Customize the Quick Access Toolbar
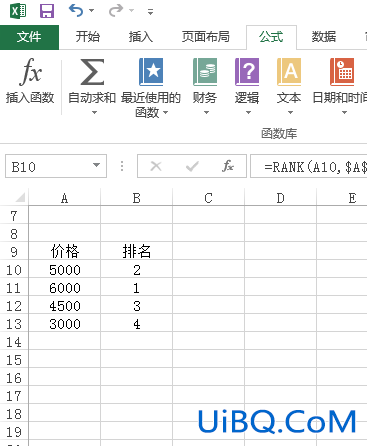 [151, 12]
